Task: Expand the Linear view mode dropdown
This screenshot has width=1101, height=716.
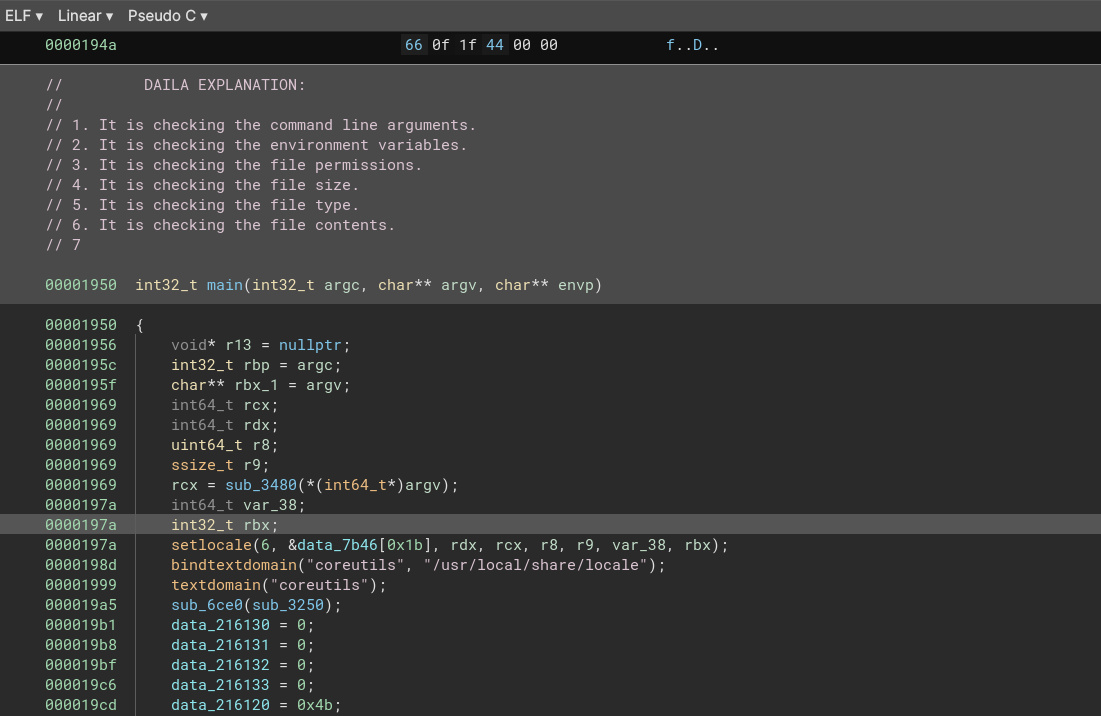Action: coord(85,16)
